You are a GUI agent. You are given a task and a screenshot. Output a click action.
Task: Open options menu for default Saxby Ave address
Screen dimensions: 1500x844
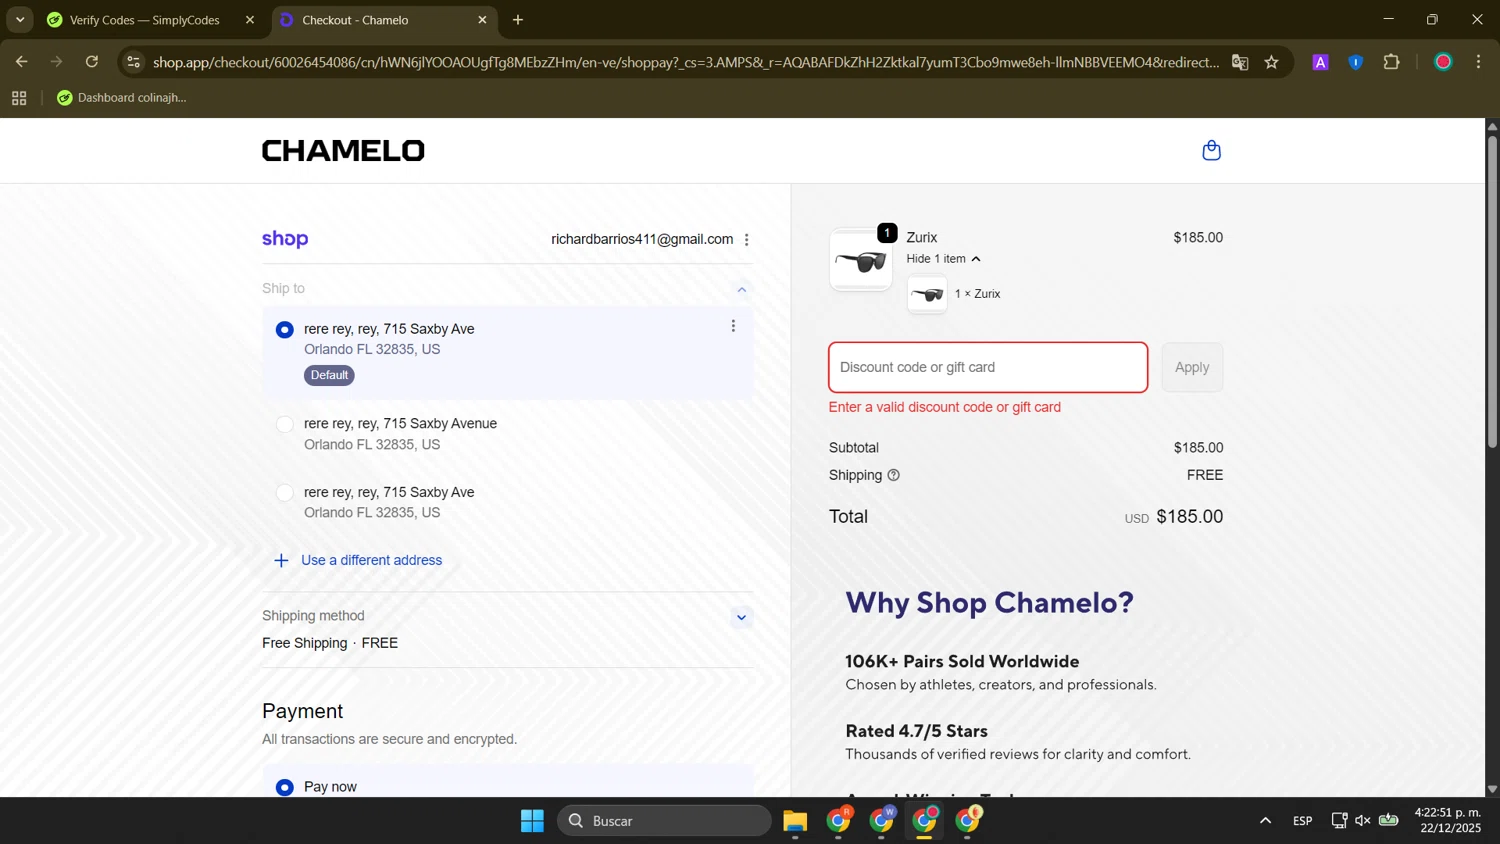(x=733, y=326)
